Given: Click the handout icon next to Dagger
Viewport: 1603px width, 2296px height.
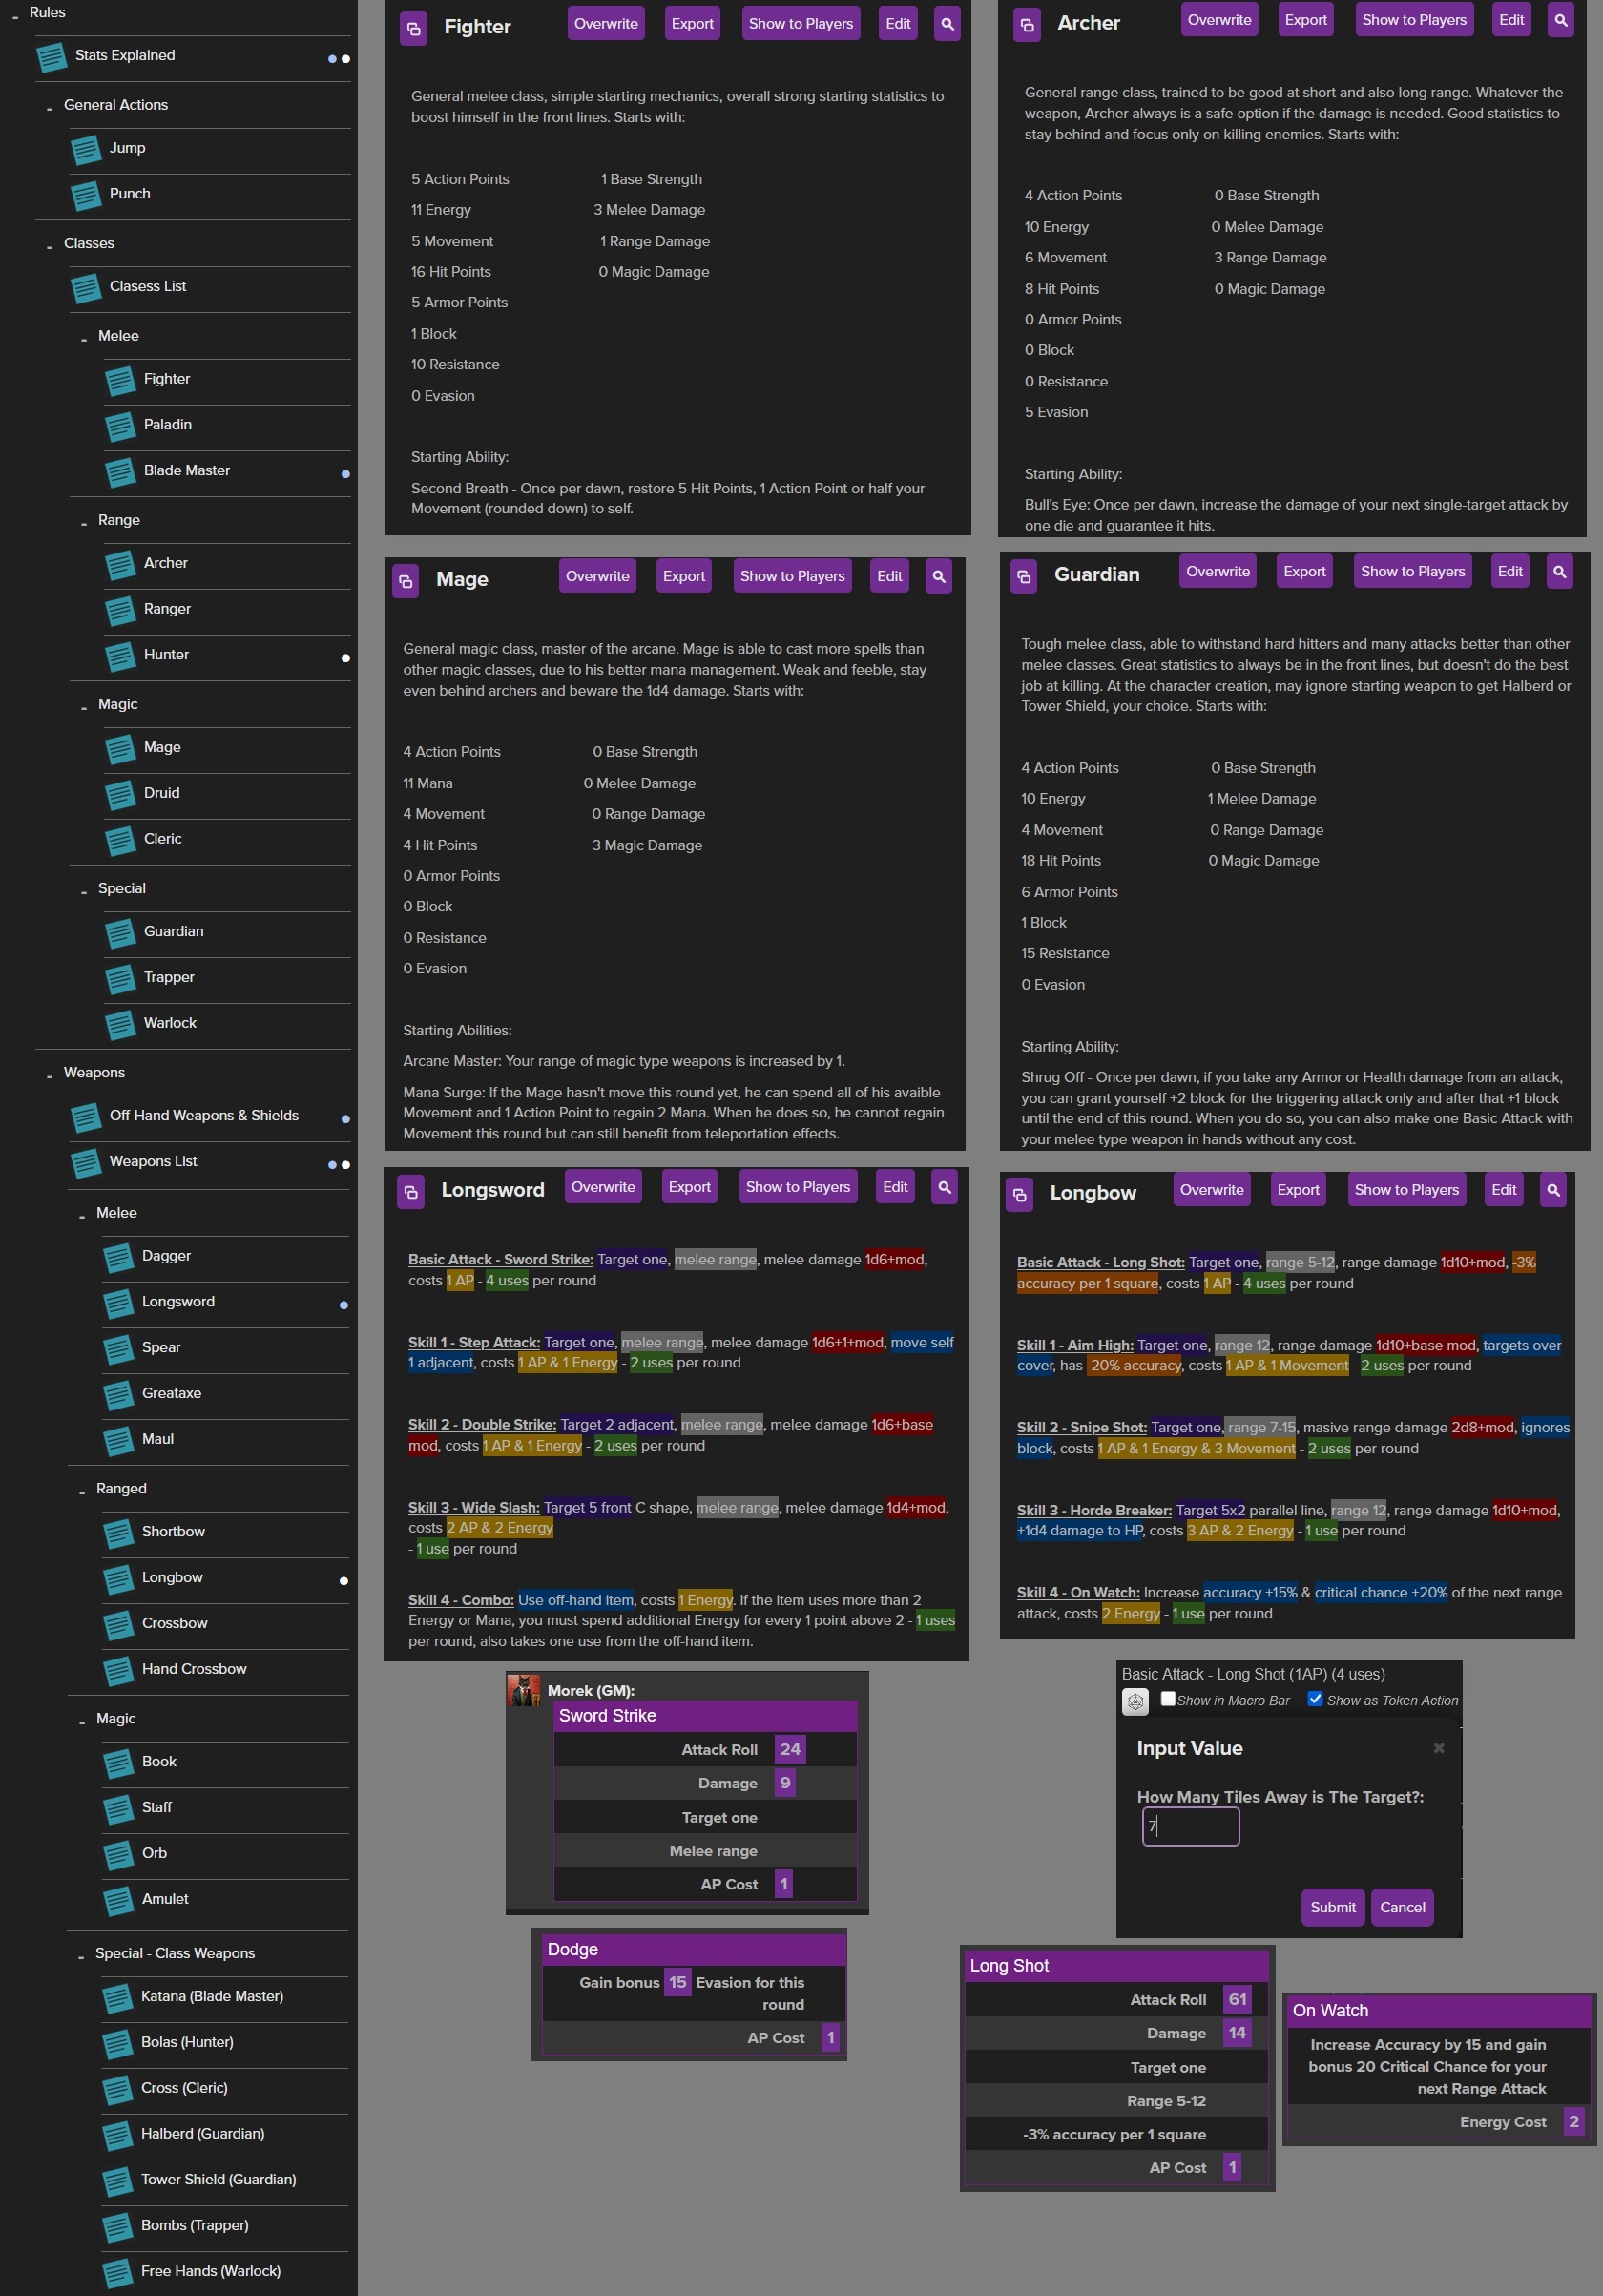Looking at the screenshot, I should pos(118,1258).
